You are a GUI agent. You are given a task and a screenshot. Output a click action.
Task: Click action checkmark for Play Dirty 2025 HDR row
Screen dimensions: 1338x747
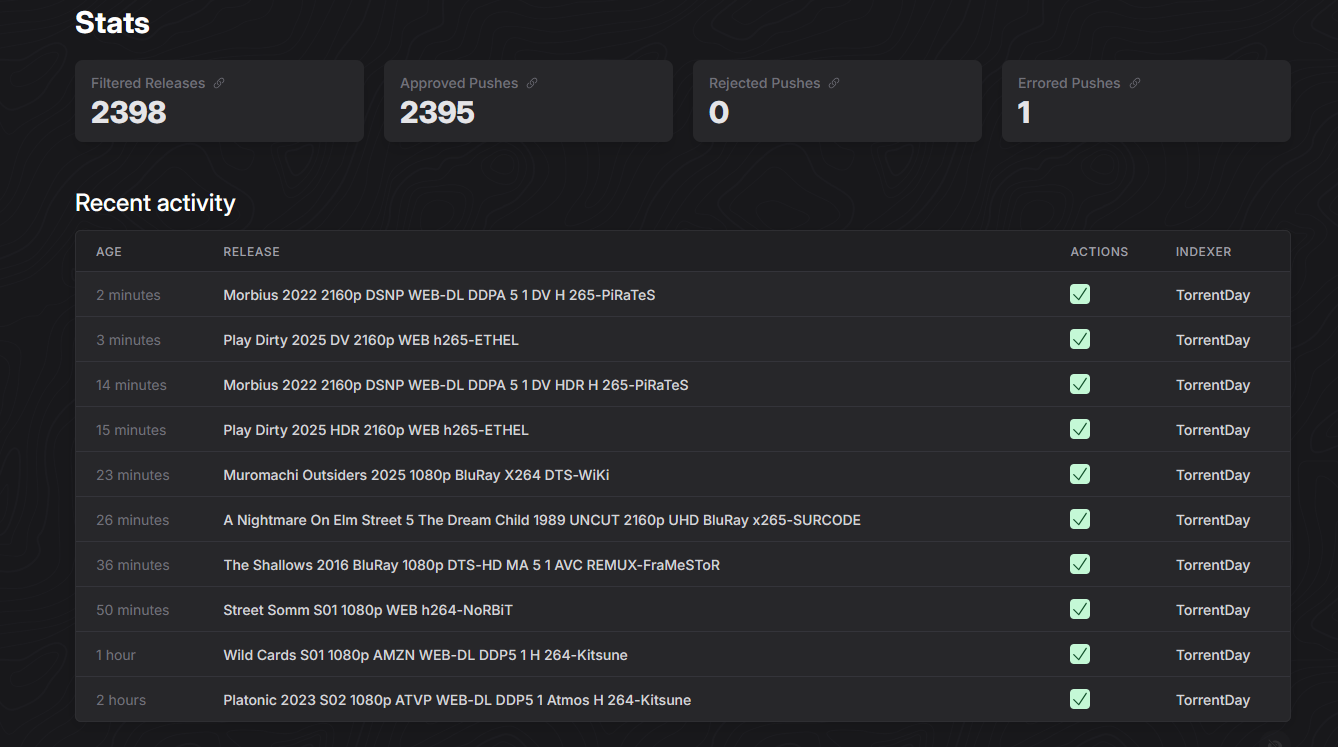(x=1080, y=429)
